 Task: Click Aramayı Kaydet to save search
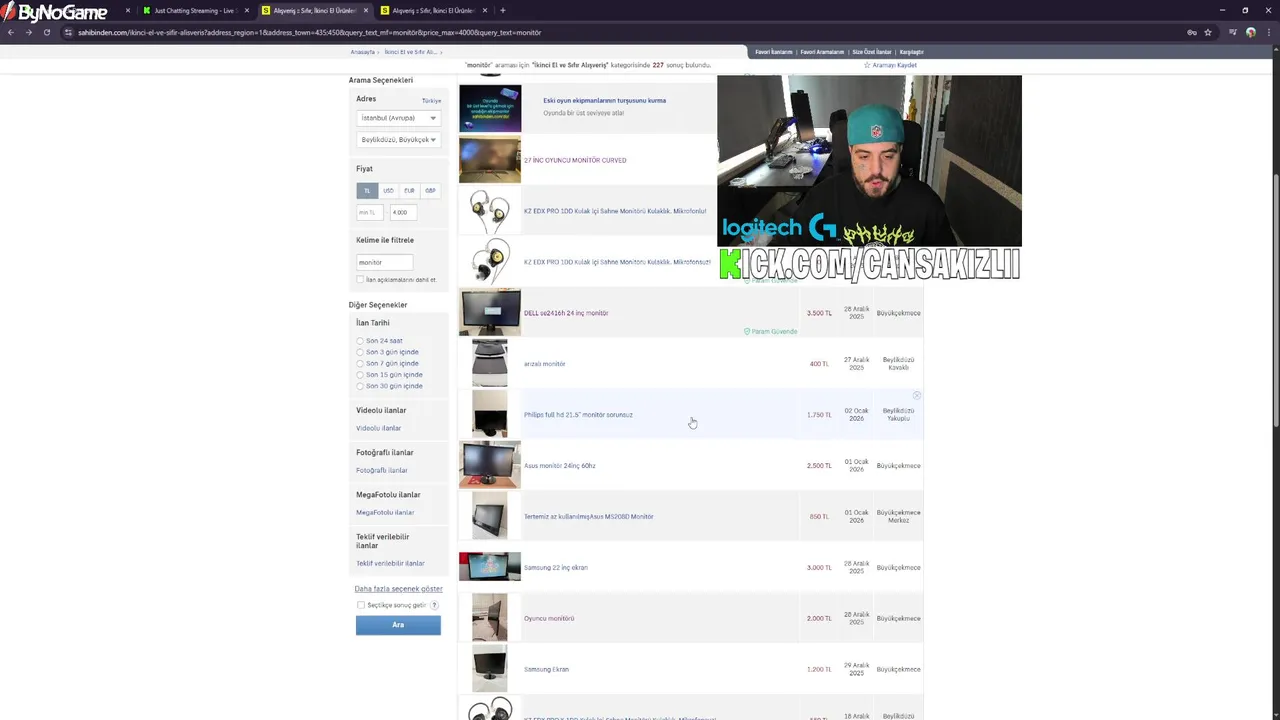pyautogui.click(x=891, y=65)
